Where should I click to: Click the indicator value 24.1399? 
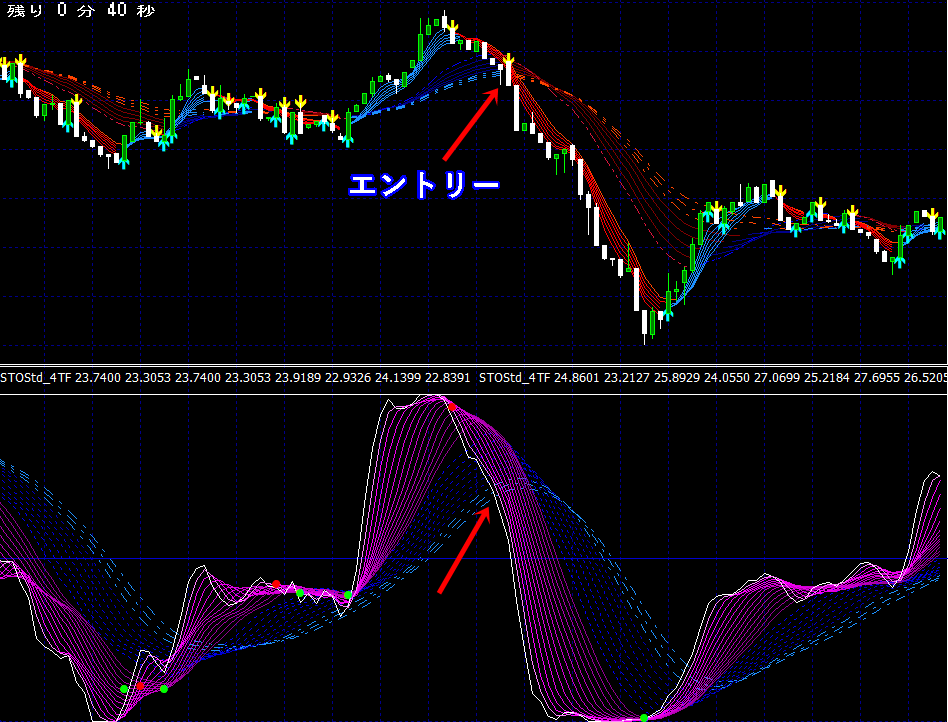pos(398,378)
